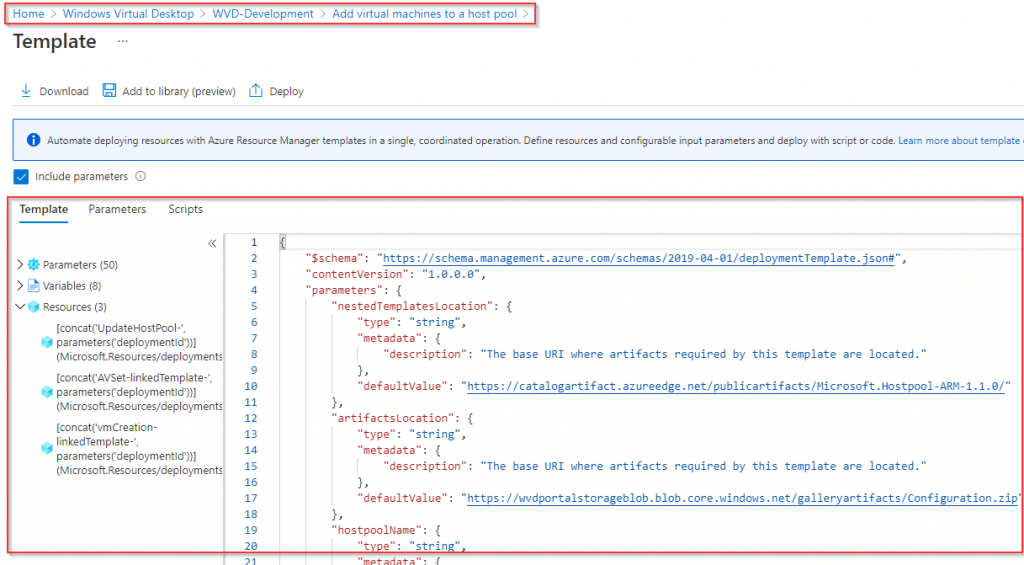The image size is (1024, 565).
Task: Switch to the Template tab
Action: point(44,209)
